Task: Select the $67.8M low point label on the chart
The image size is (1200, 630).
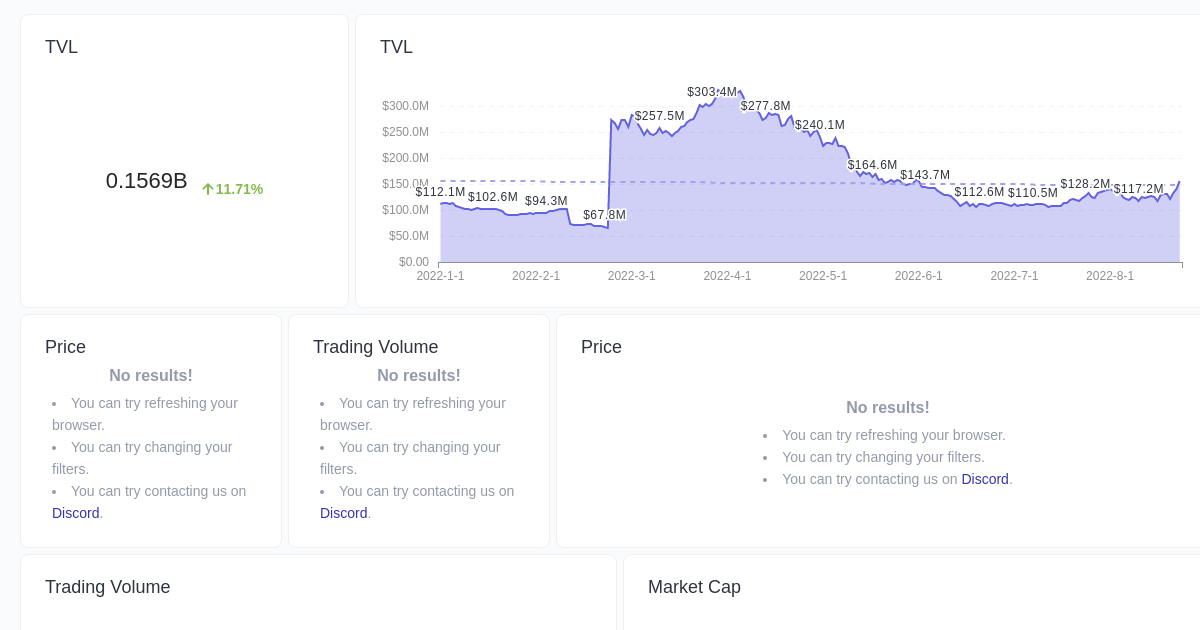Action: click(604, 215)
